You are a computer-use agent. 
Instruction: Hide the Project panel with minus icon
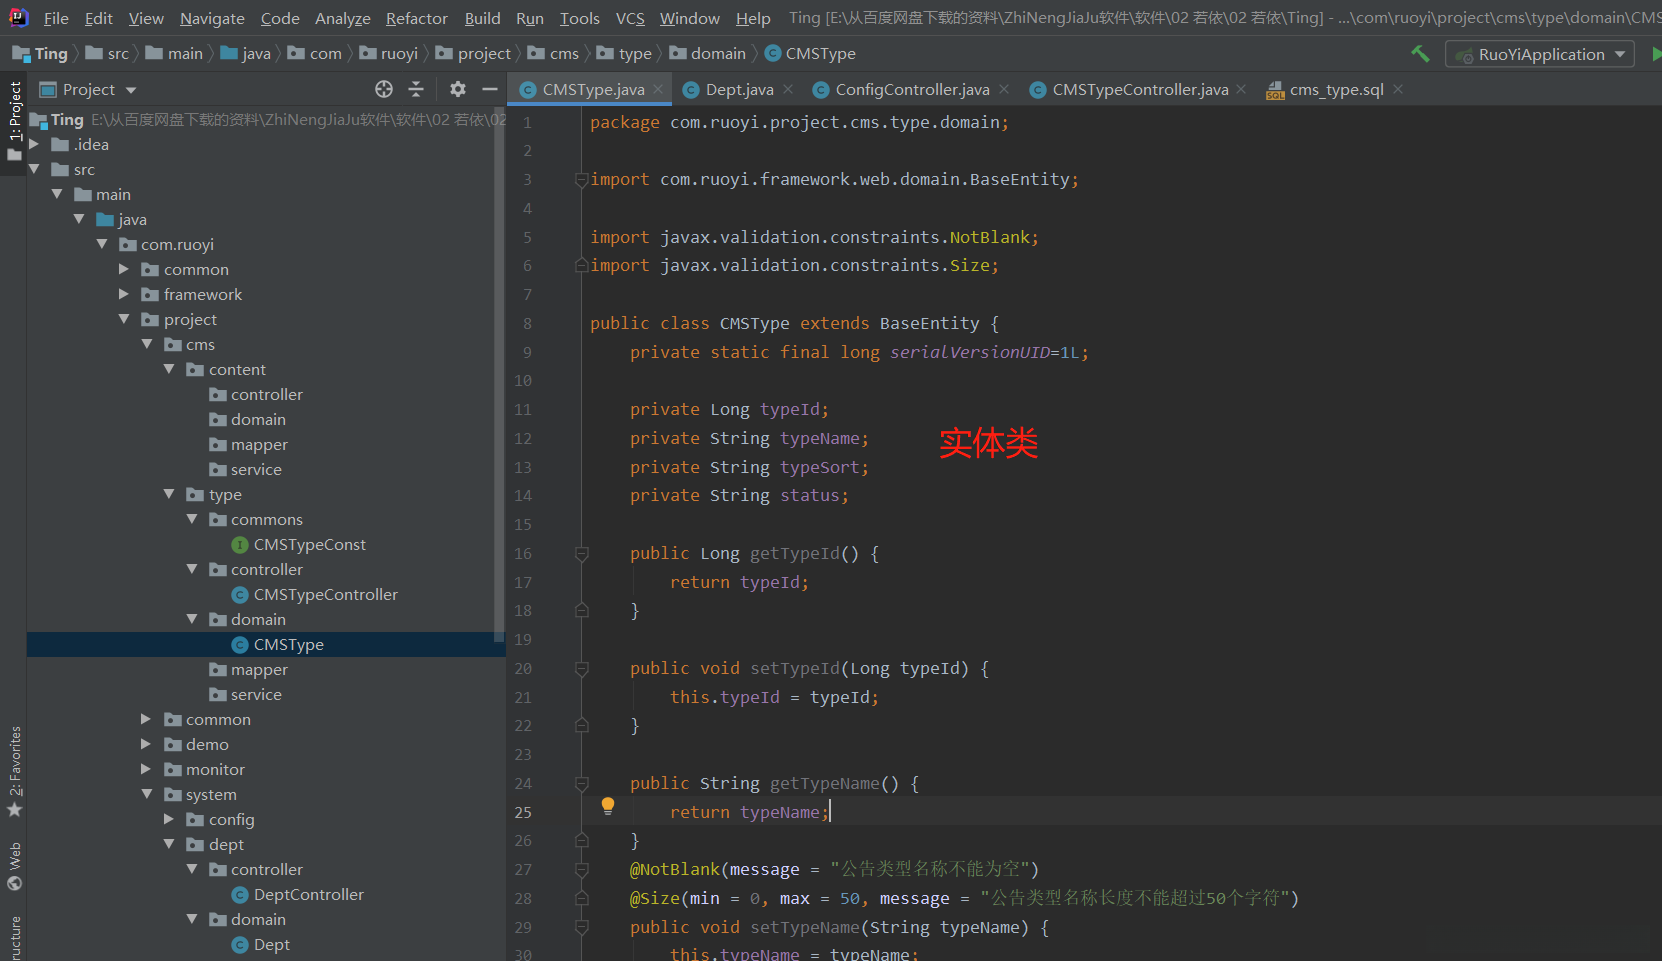tap(489, 90)
